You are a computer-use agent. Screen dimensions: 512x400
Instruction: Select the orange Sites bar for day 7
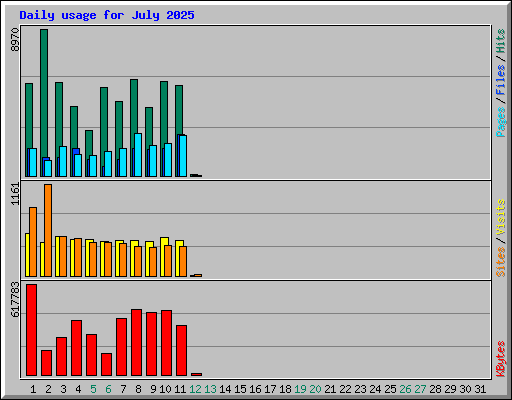click(x=123, y=260)
